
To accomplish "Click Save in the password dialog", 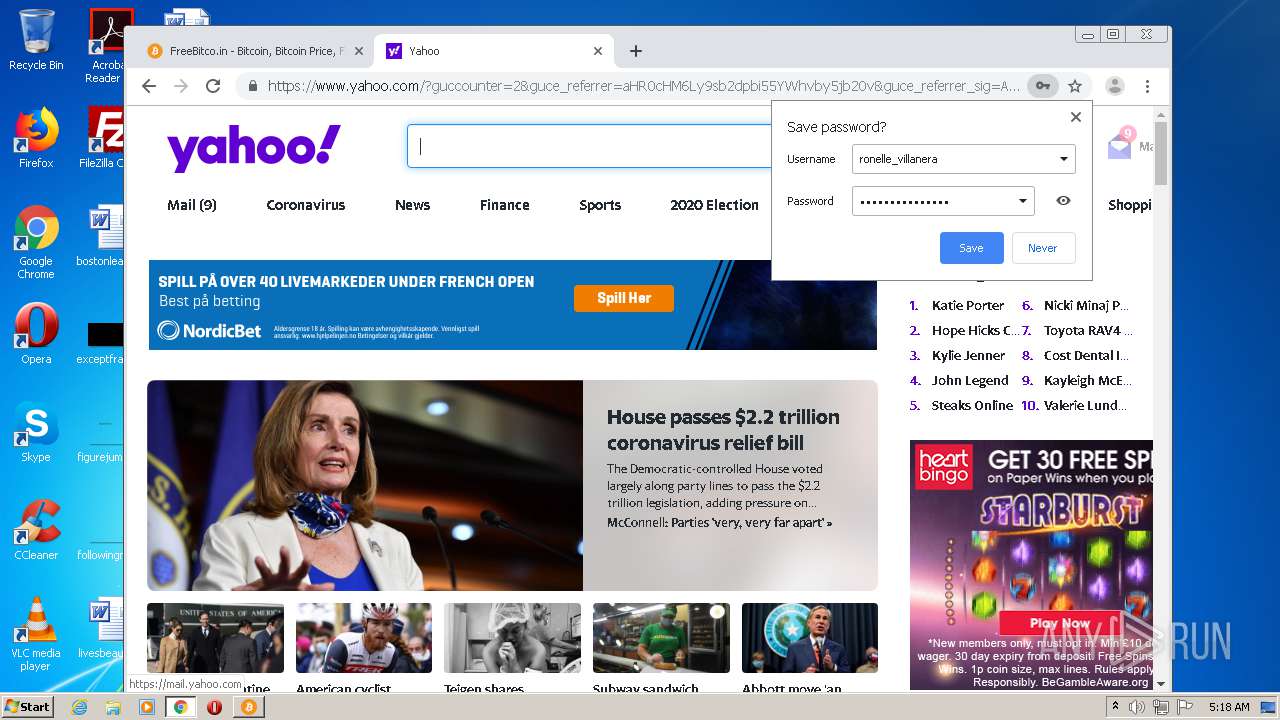I will [x=971, y=248].
